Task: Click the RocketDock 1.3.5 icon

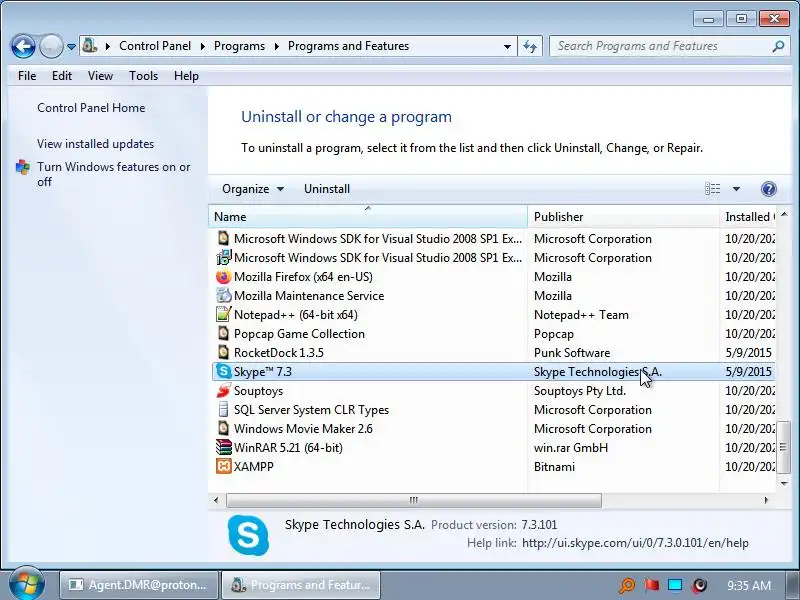Action: click(x=223, y=352)
